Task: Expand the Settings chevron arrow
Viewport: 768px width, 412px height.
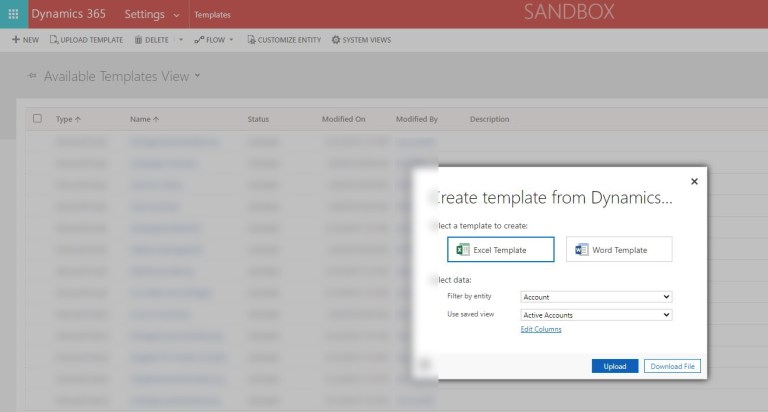Action: click(x=176, y=15)
